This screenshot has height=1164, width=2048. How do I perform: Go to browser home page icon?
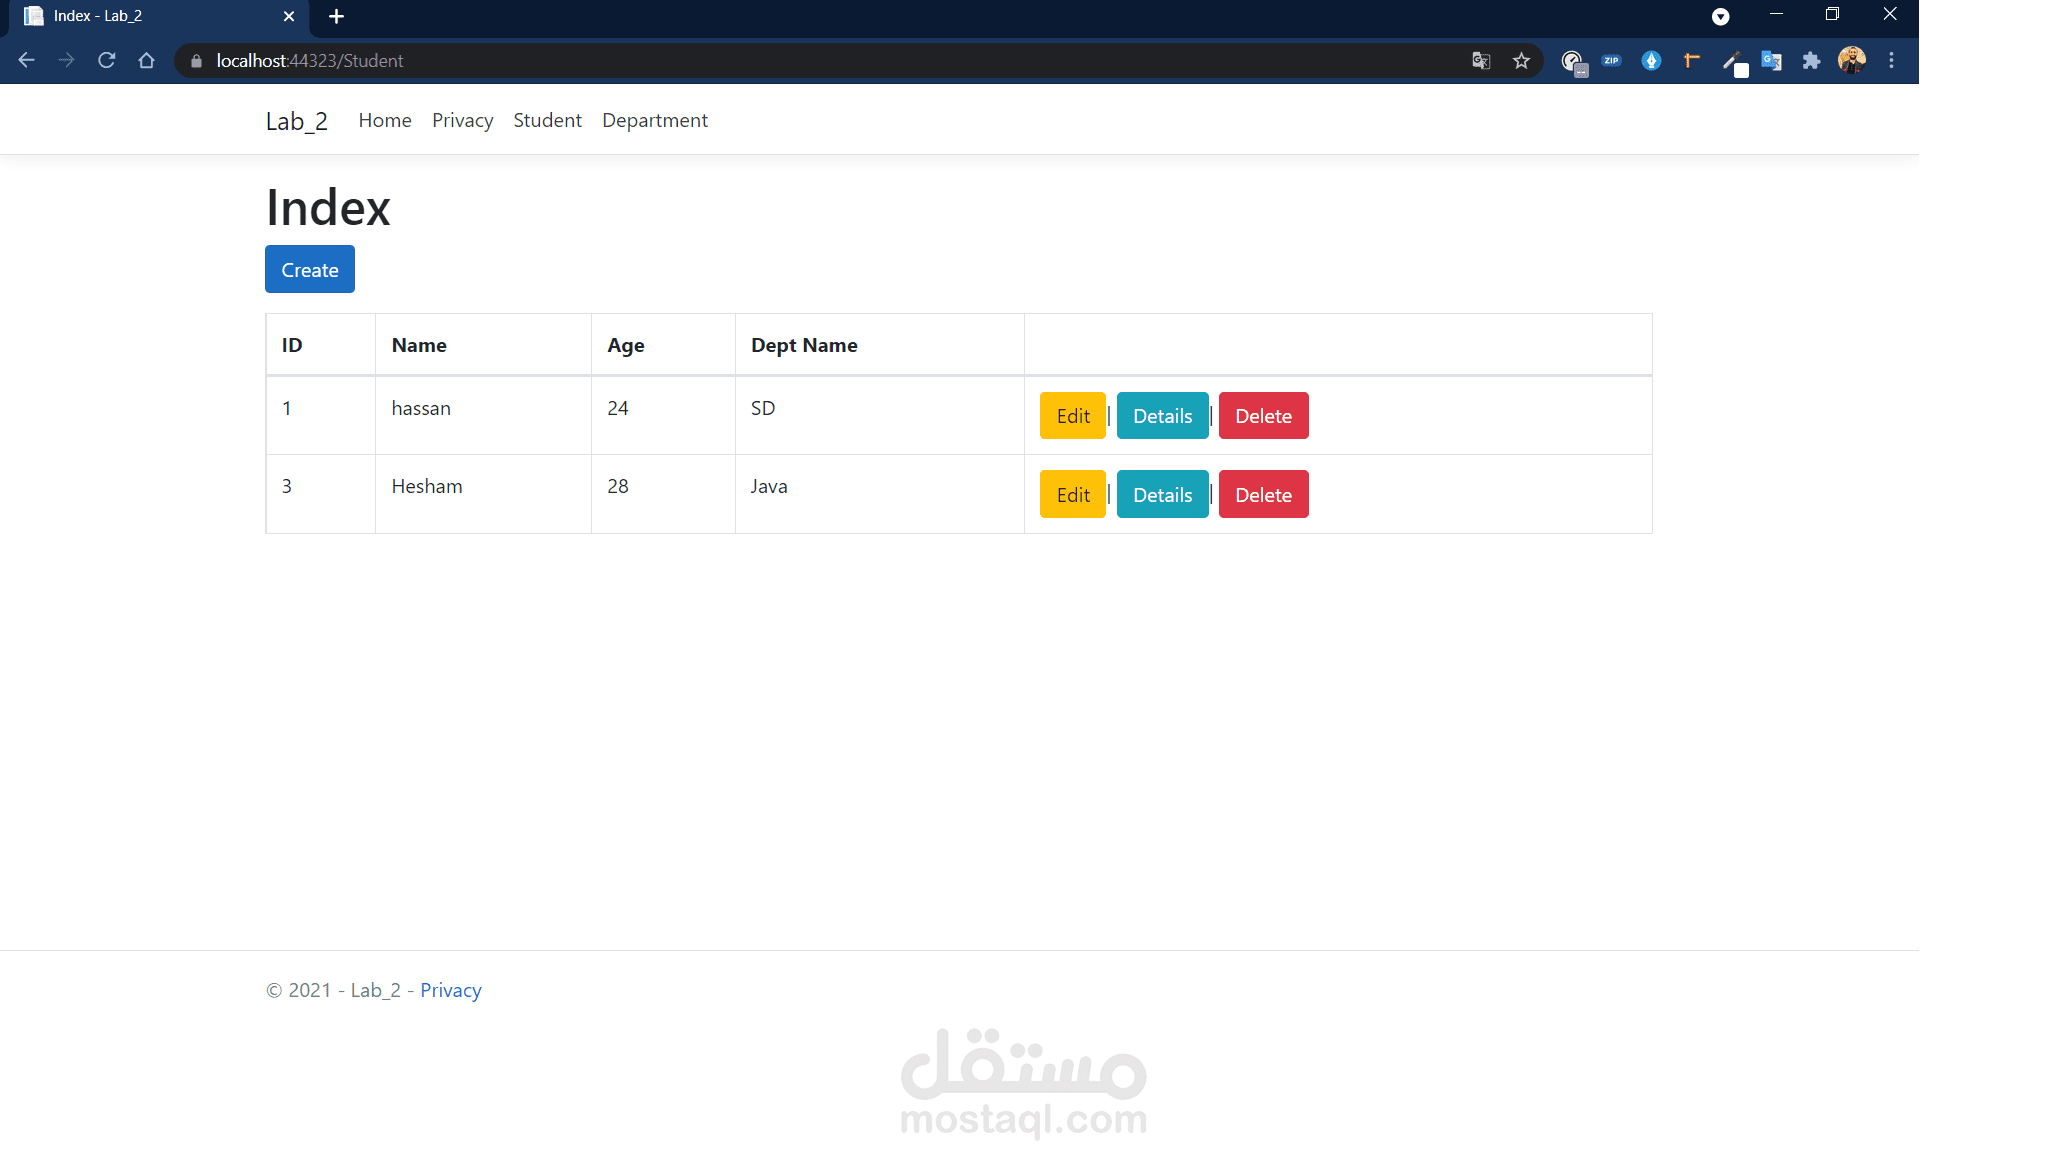(146, 61)
